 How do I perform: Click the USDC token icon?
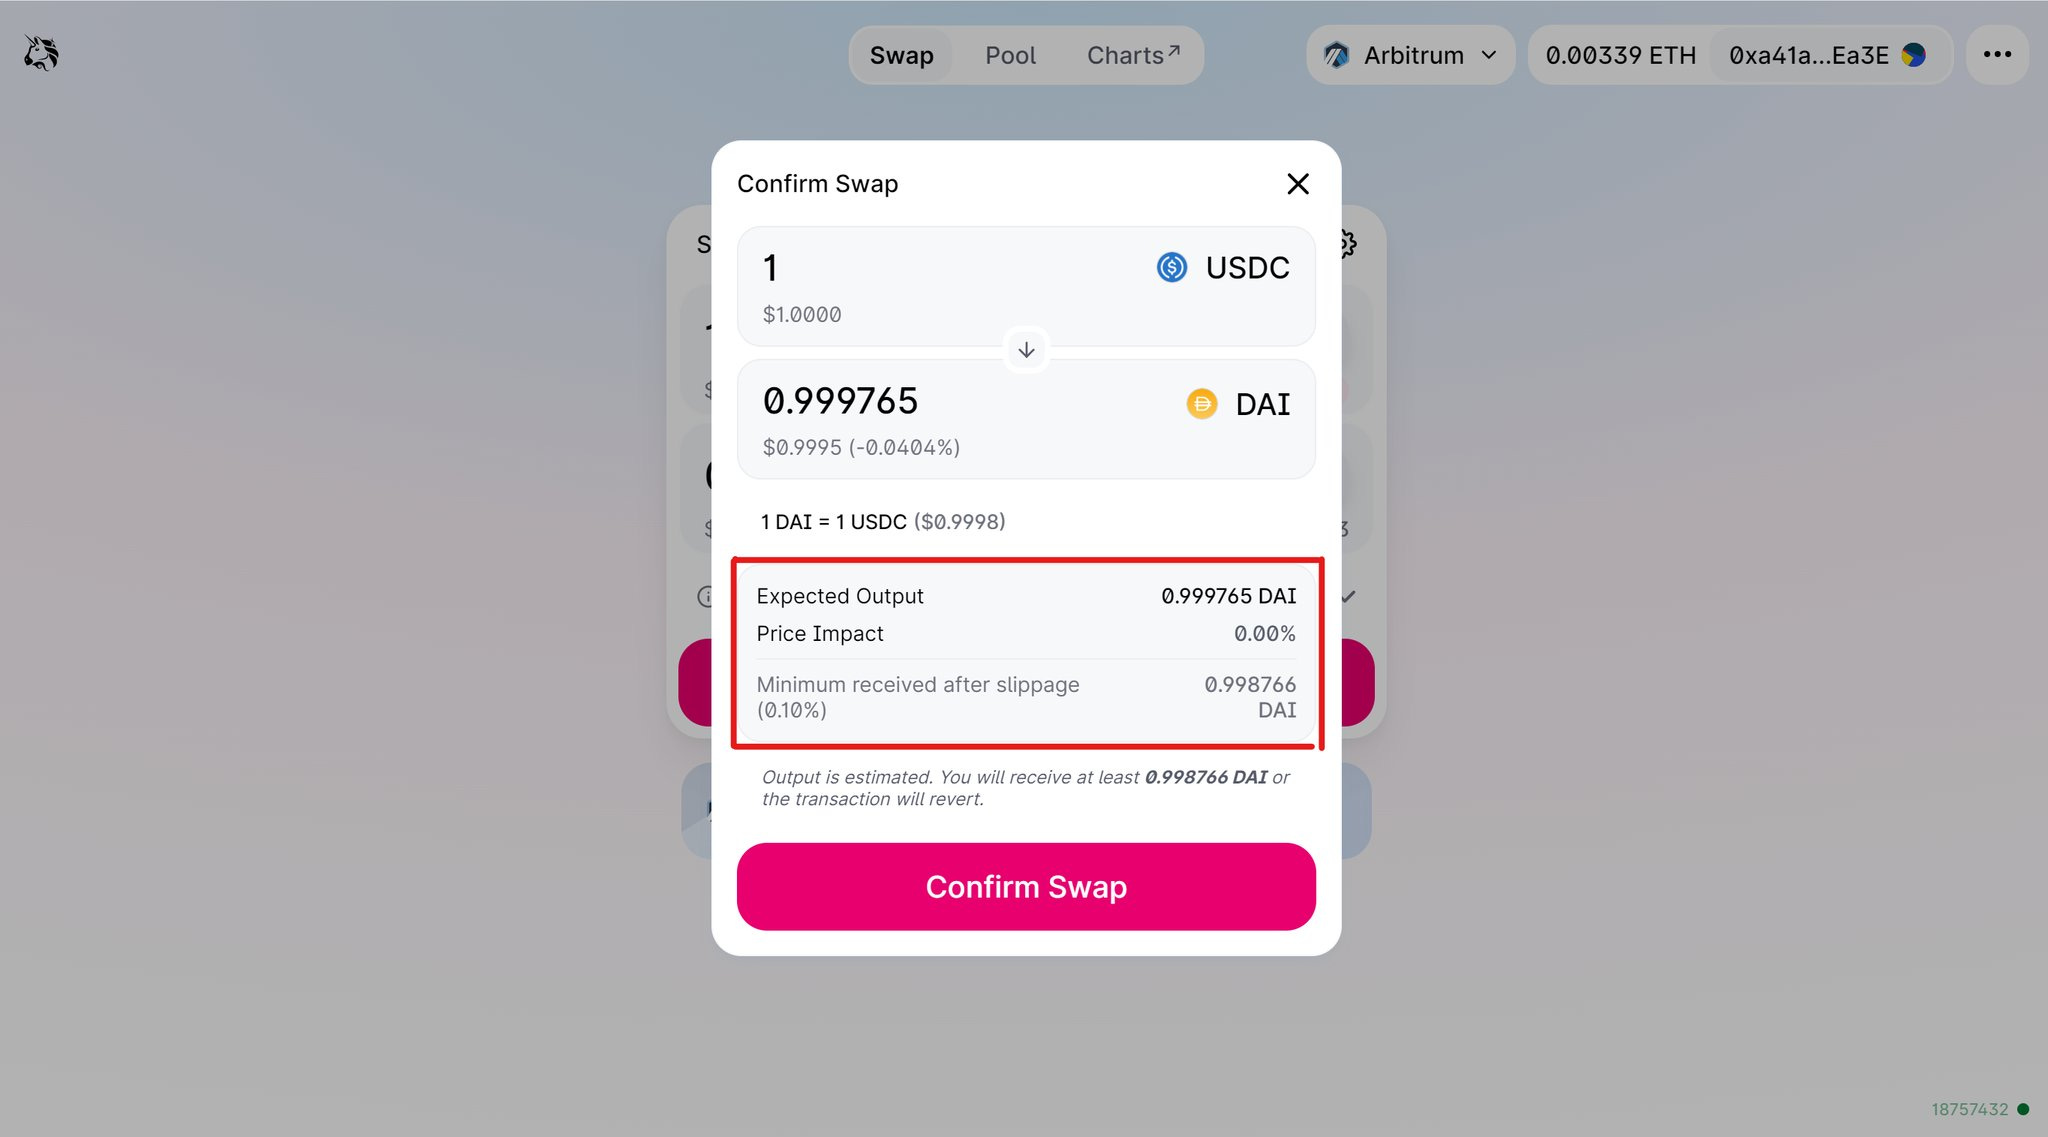[x=1172, y=267]
